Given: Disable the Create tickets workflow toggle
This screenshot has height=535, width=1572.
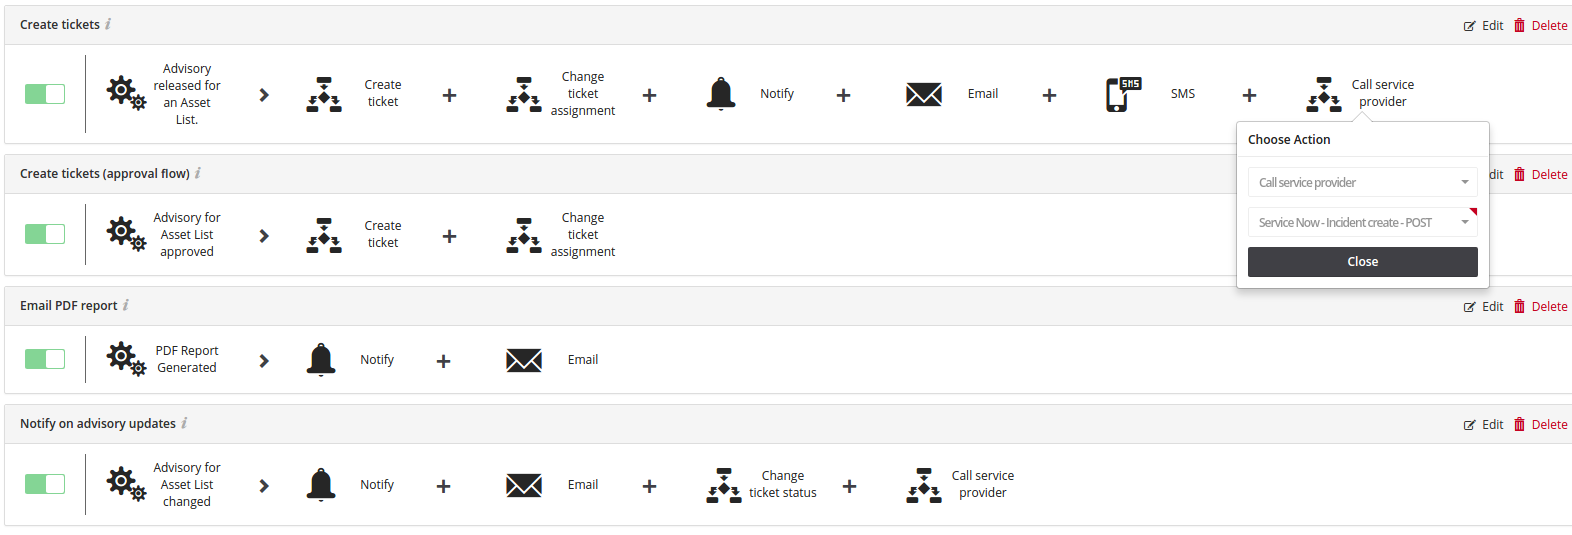Looking at the screenshot, I should [45, 94].
